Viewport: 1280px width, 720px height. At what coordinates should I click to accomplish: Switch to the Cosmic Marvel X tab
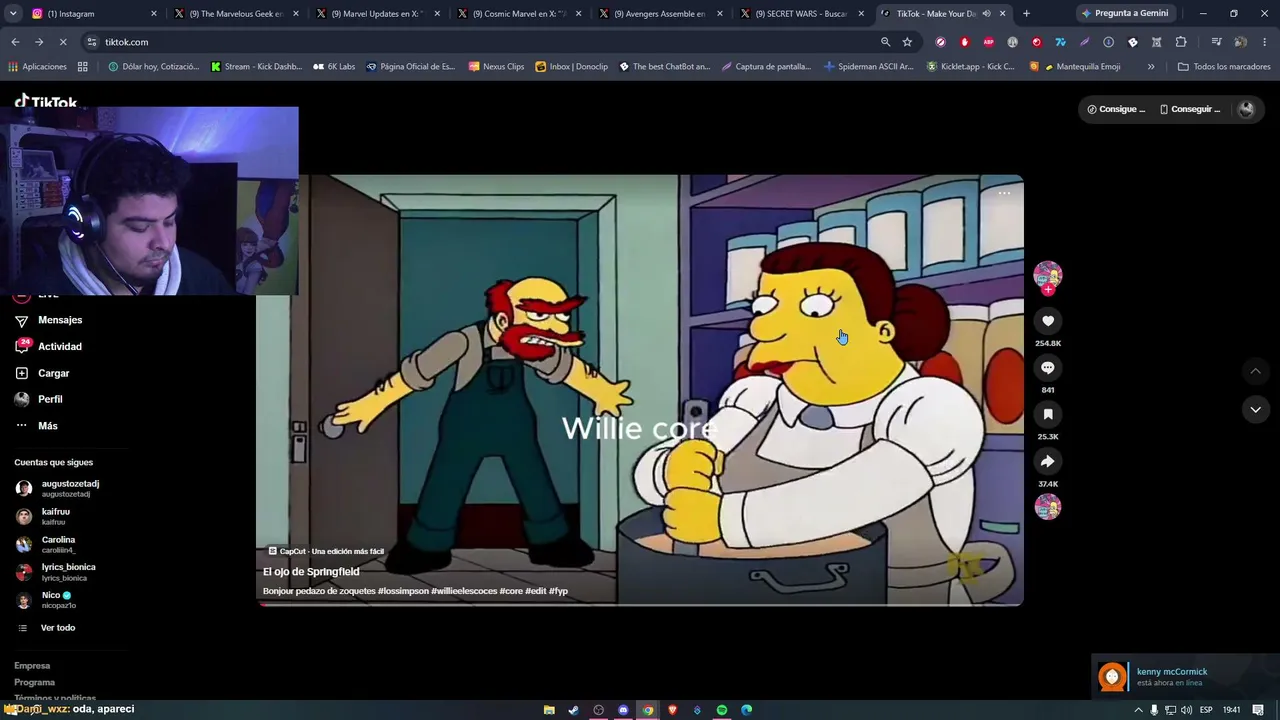pos(520,14)
